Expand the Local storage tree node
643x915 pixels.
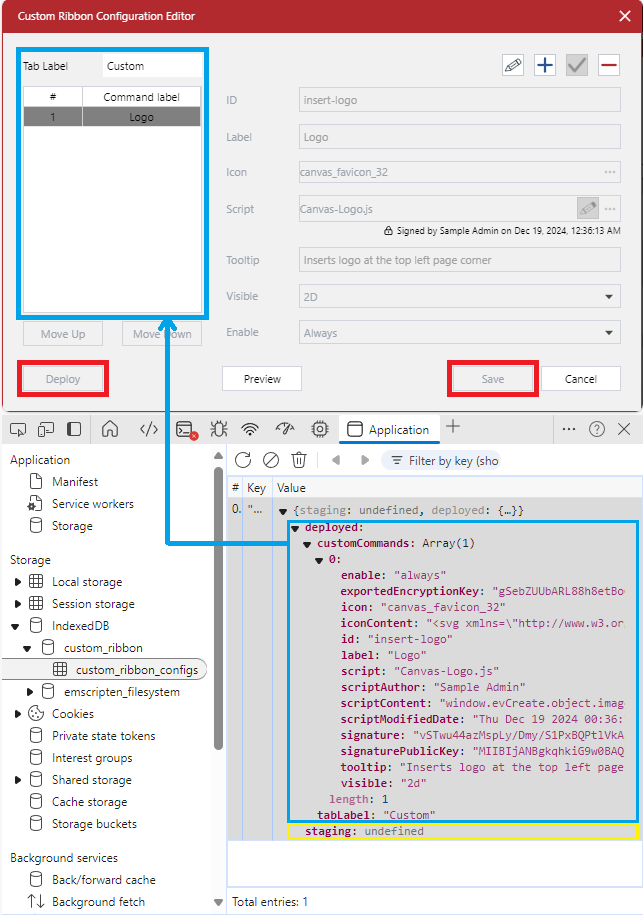pyautogui.click(x=17, y=582)
